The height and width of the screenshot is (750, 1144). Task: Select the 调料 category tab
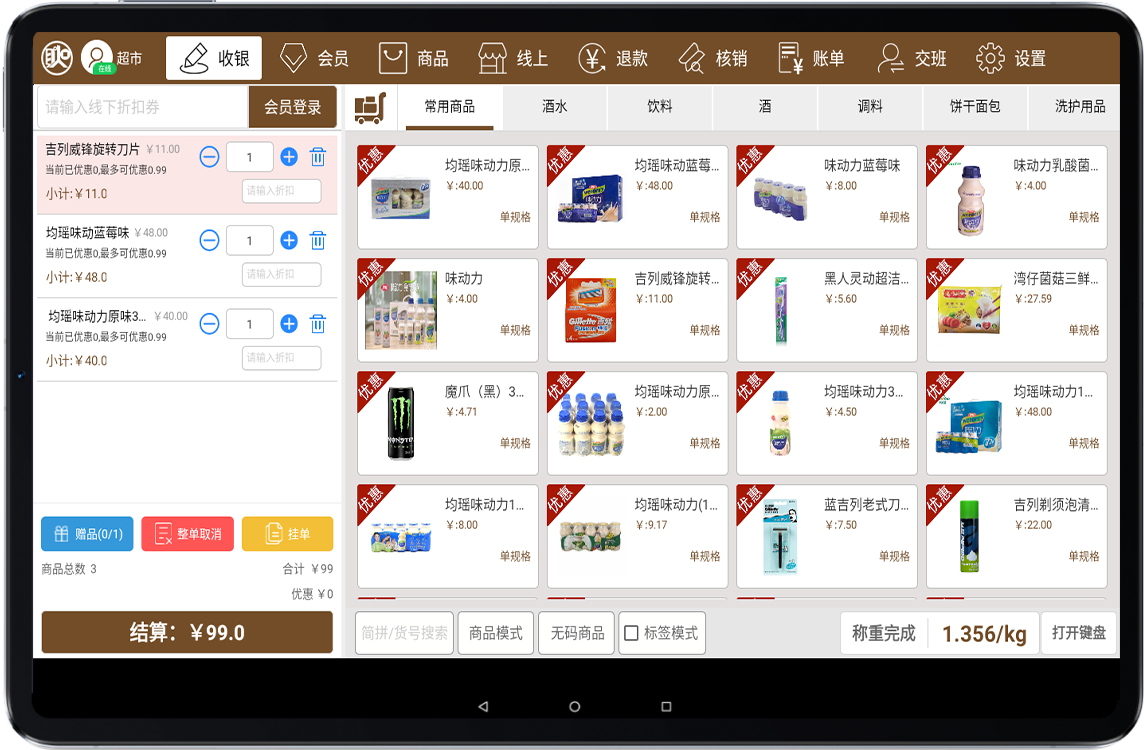(870, 107)
